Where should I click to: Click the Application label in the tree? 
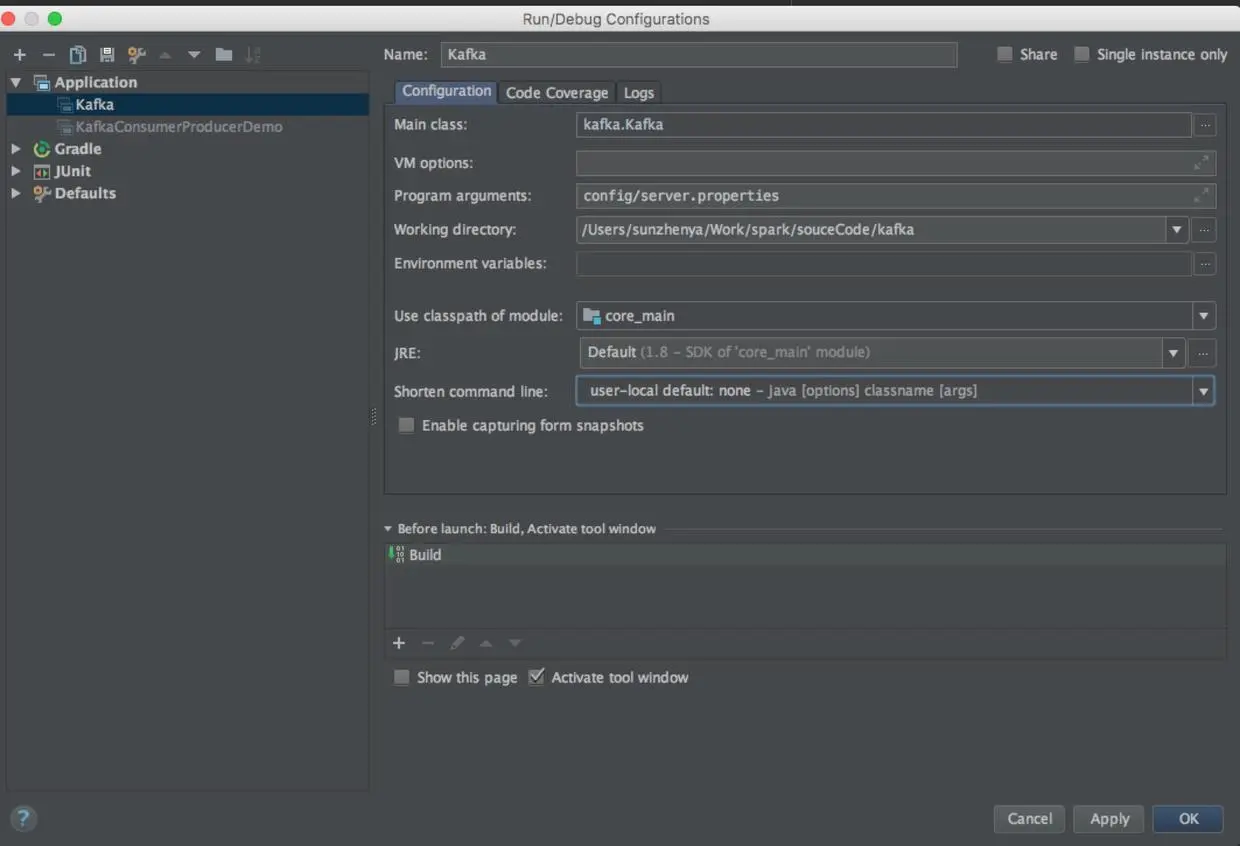pos(96,82)
